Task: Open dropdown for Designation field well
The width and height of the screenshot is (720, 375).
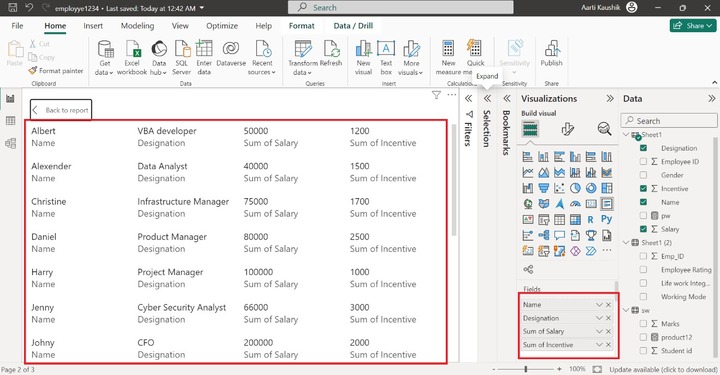Action: (x=599, y=318)
